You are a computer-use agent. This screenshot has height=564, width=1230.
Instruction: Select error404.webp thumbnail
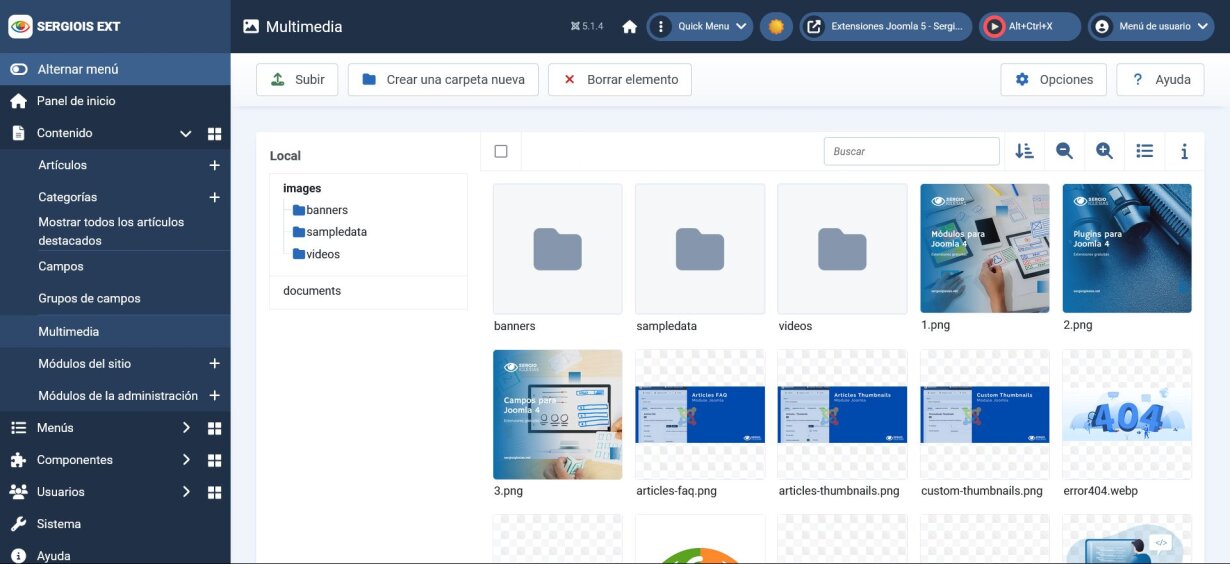pos(1127,414)
